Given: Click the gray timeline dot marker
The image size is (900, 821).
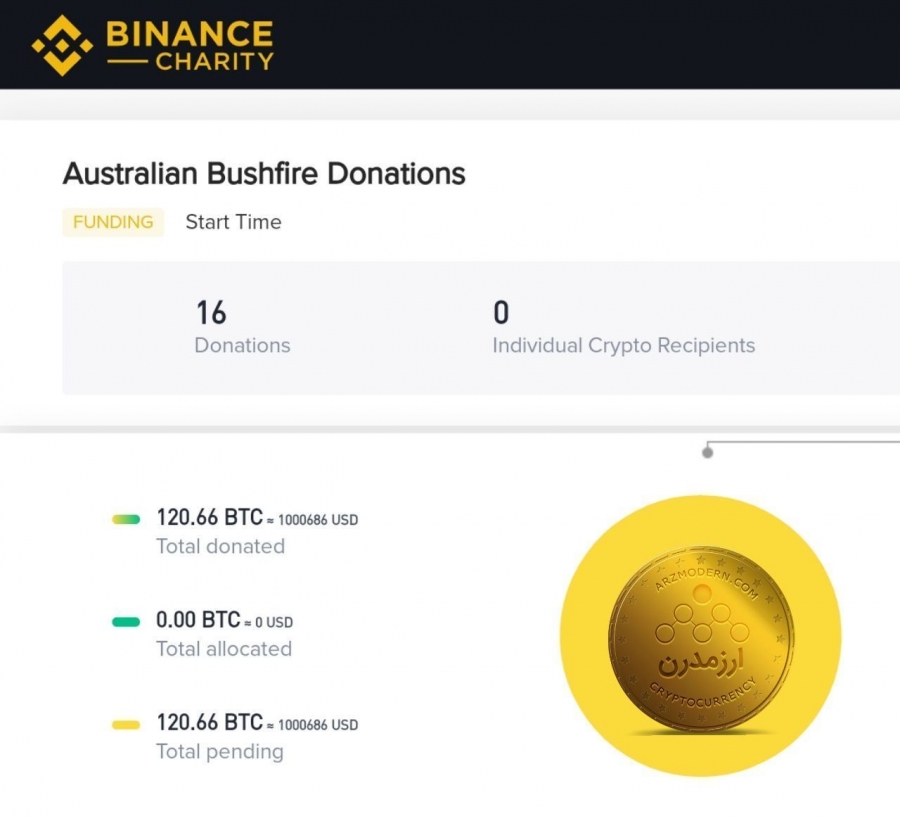Looking at the screenshot, I should pyautogui.click(x=708, y=453).
